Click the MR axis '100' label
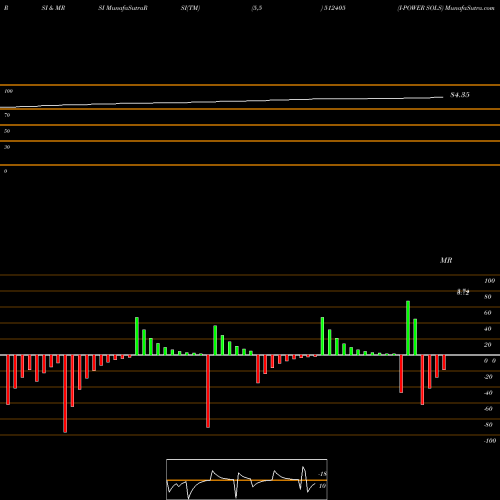500x500 pixels. (x=490, y=281)
